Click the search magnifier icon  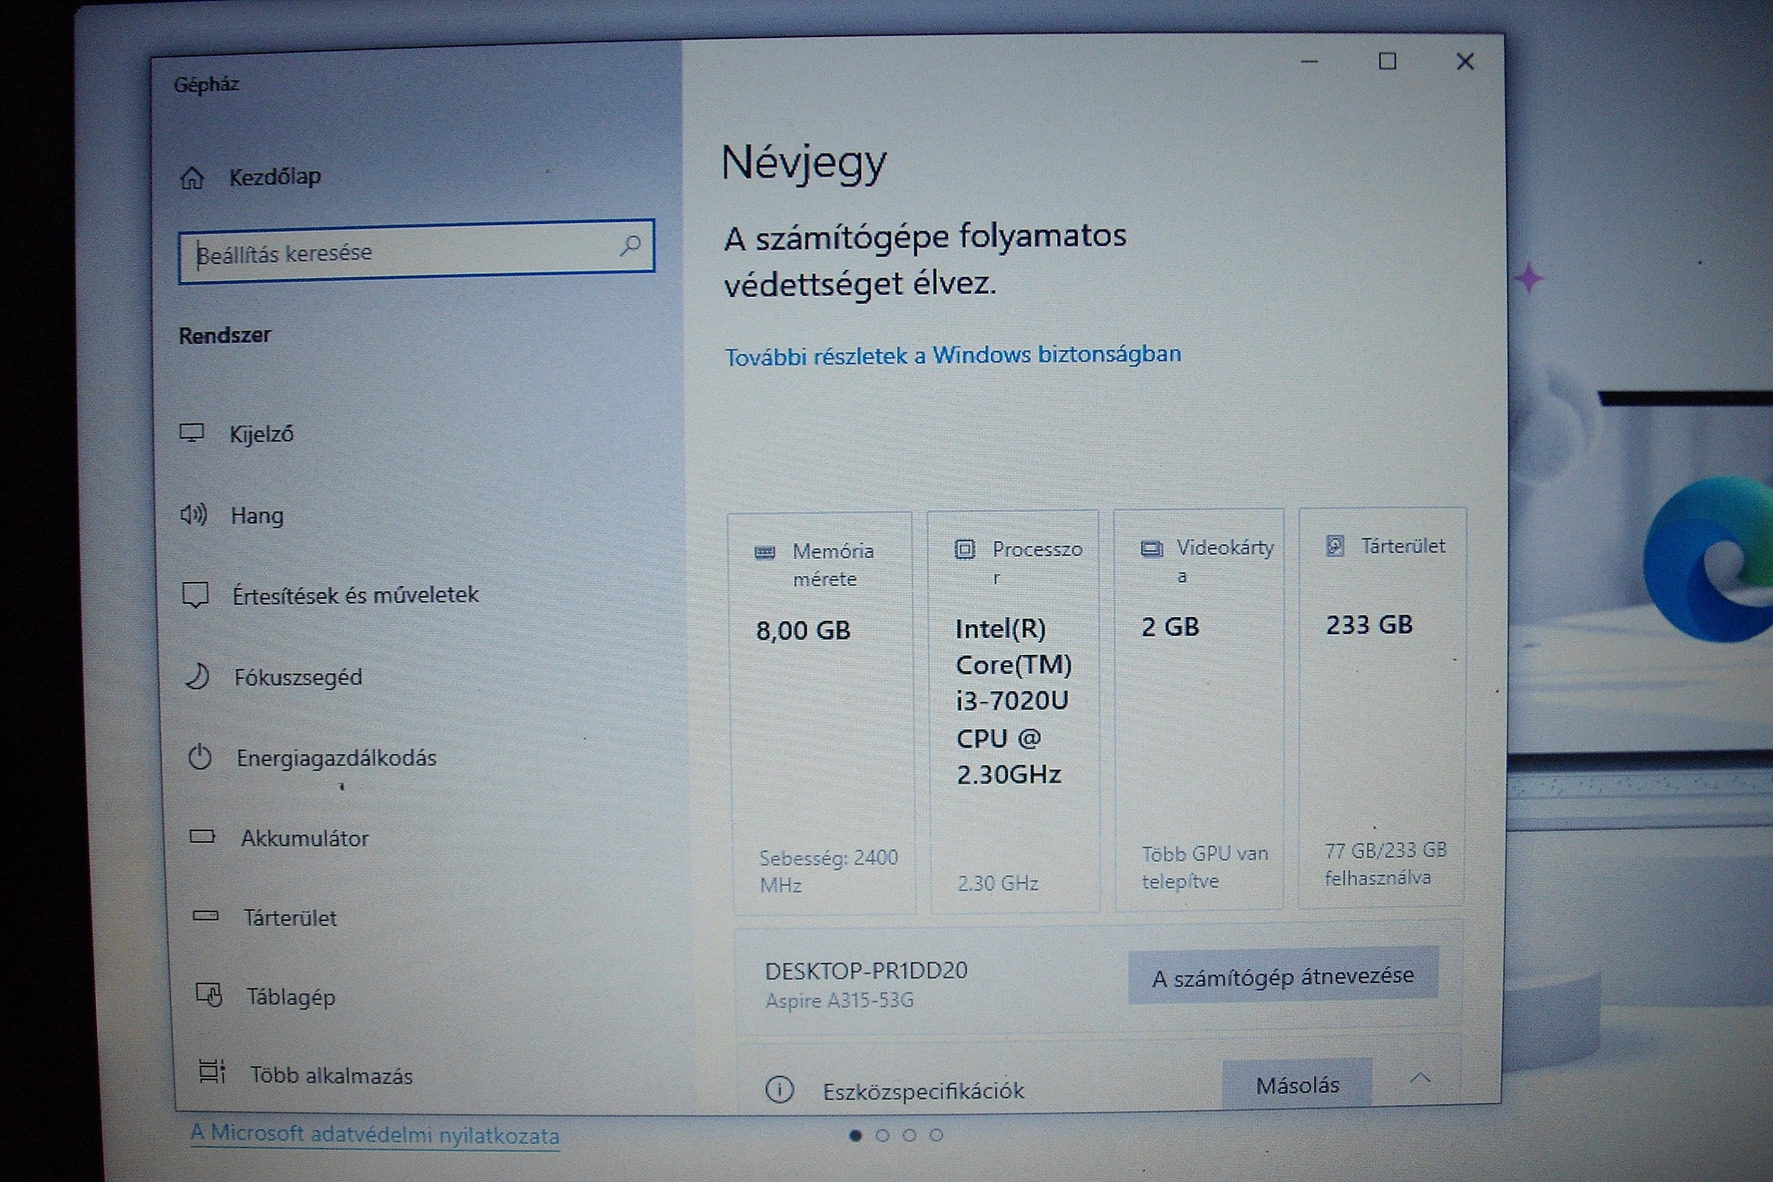coord(630,245)
